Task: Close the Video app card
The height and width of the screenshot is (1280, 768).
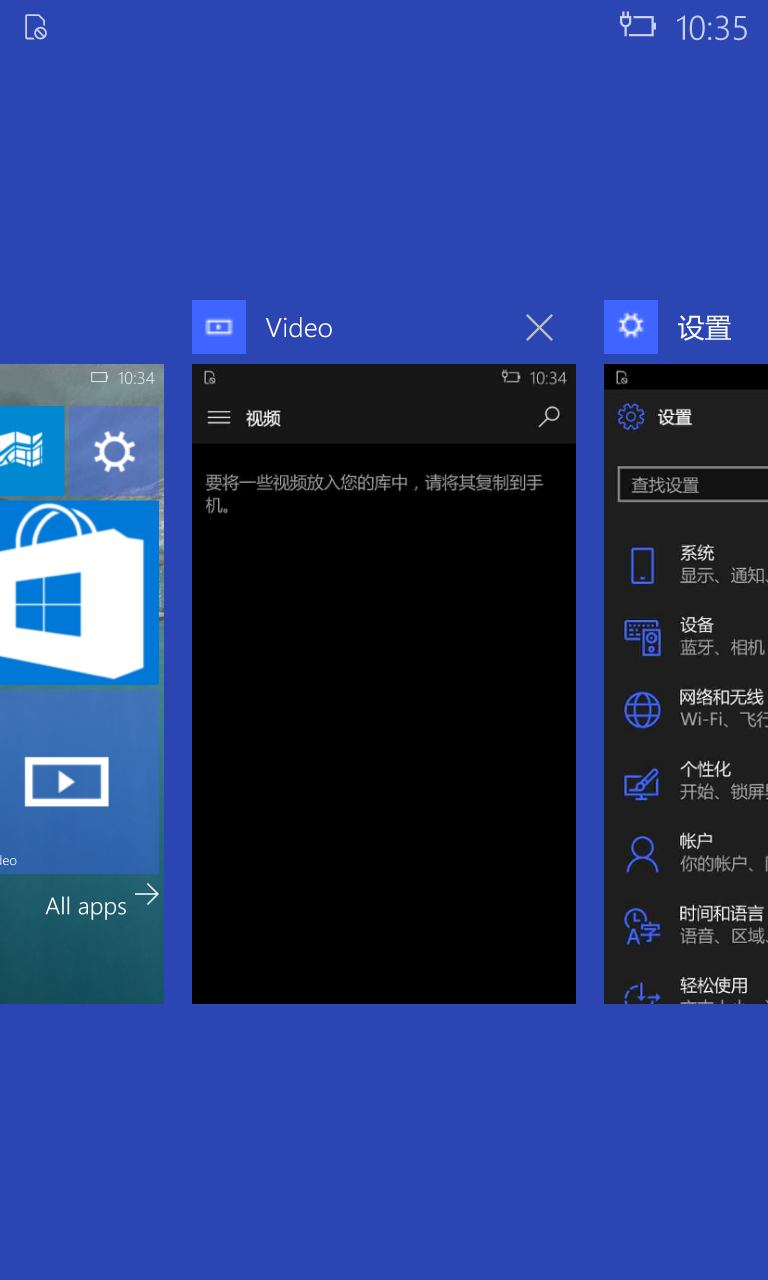Action: pos(539,328)
